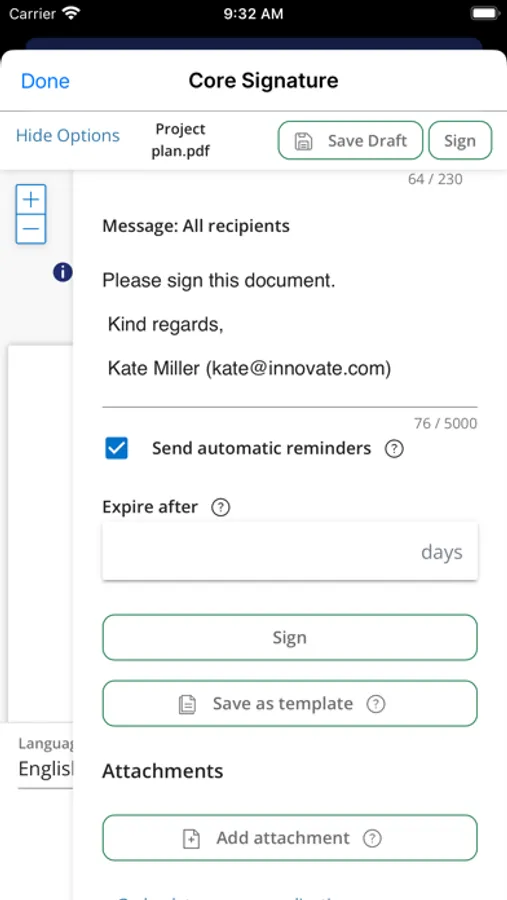Tap the wide Sign button below expiry

tap(289, 638)
